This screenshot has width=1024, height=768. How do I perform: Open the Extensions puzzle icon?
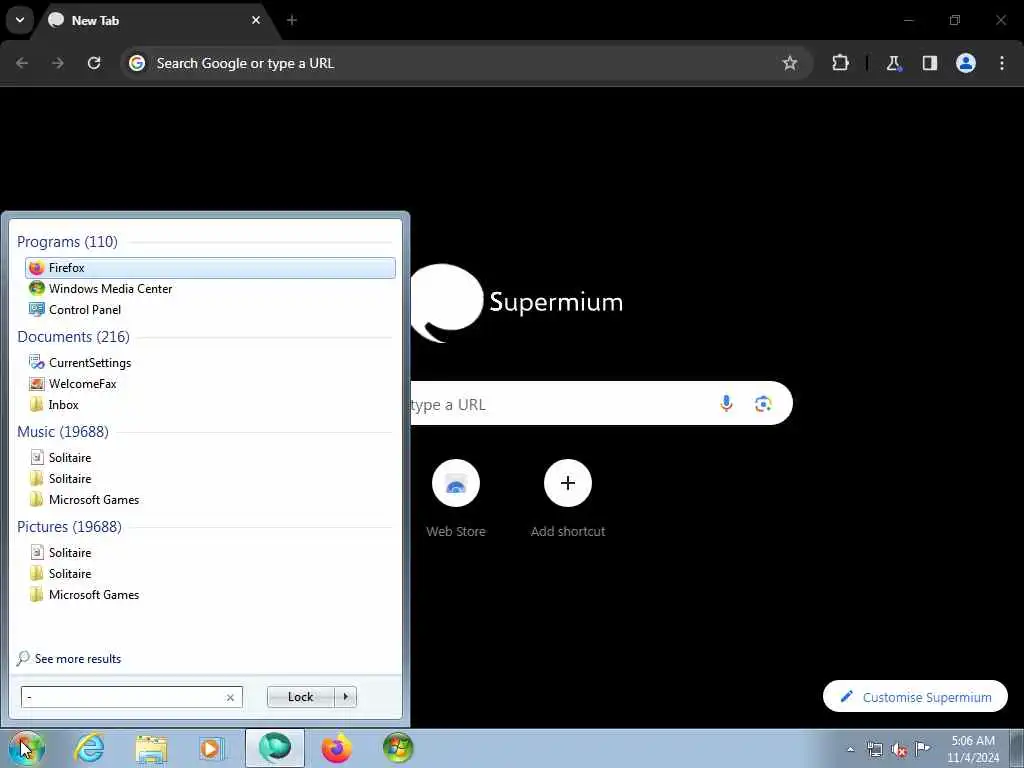(840, 63)
